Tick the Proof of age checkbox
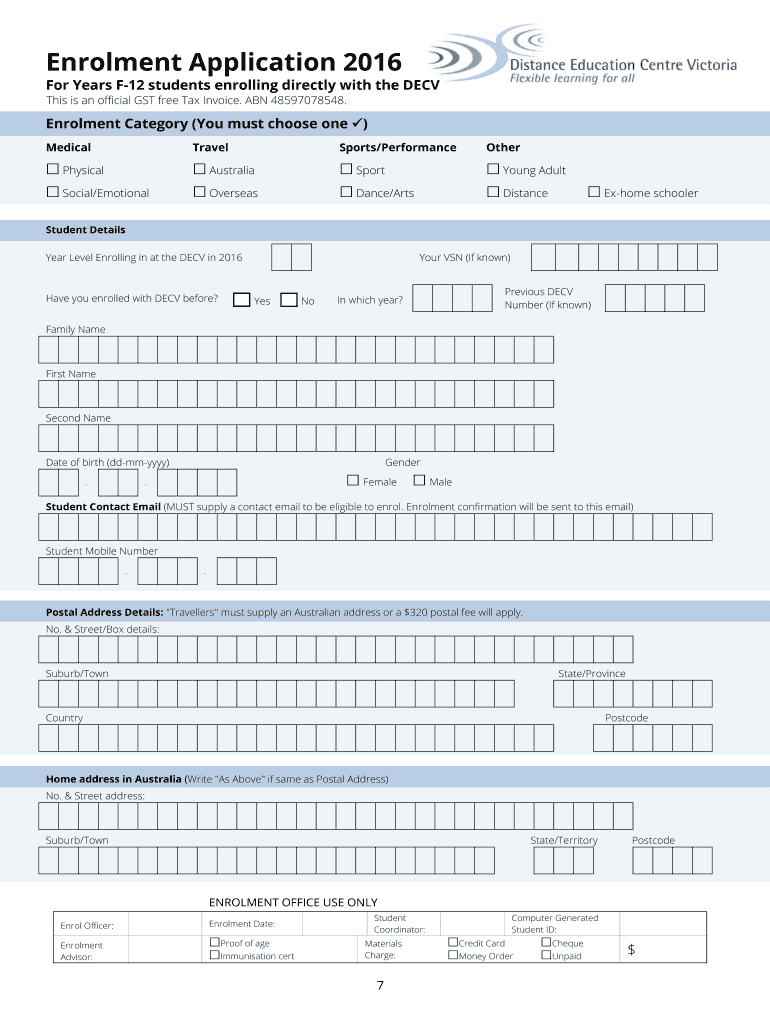 coord(214,943)
